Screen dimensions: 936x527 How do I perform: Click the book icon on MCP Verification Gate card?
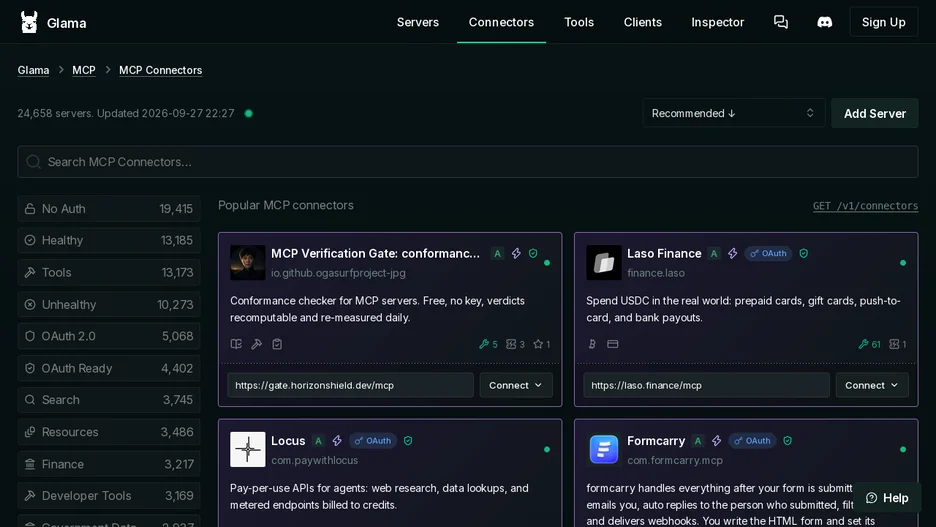(236, 344)
